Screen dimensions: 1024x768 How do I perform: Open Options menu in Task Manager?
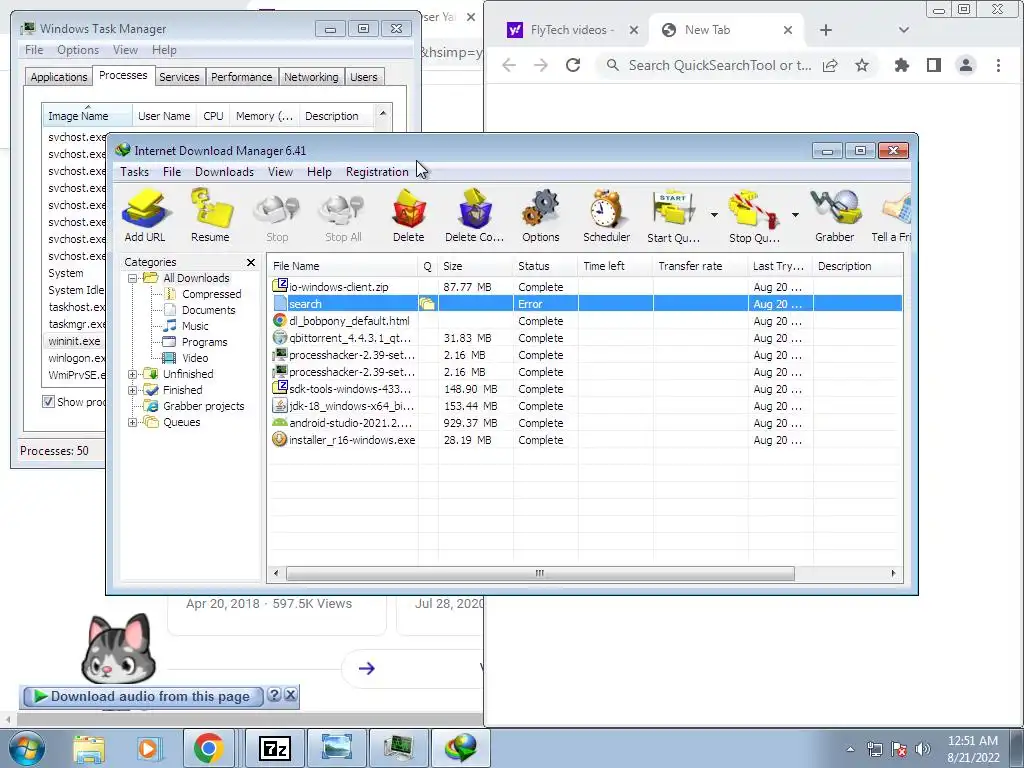pos(78,50)
